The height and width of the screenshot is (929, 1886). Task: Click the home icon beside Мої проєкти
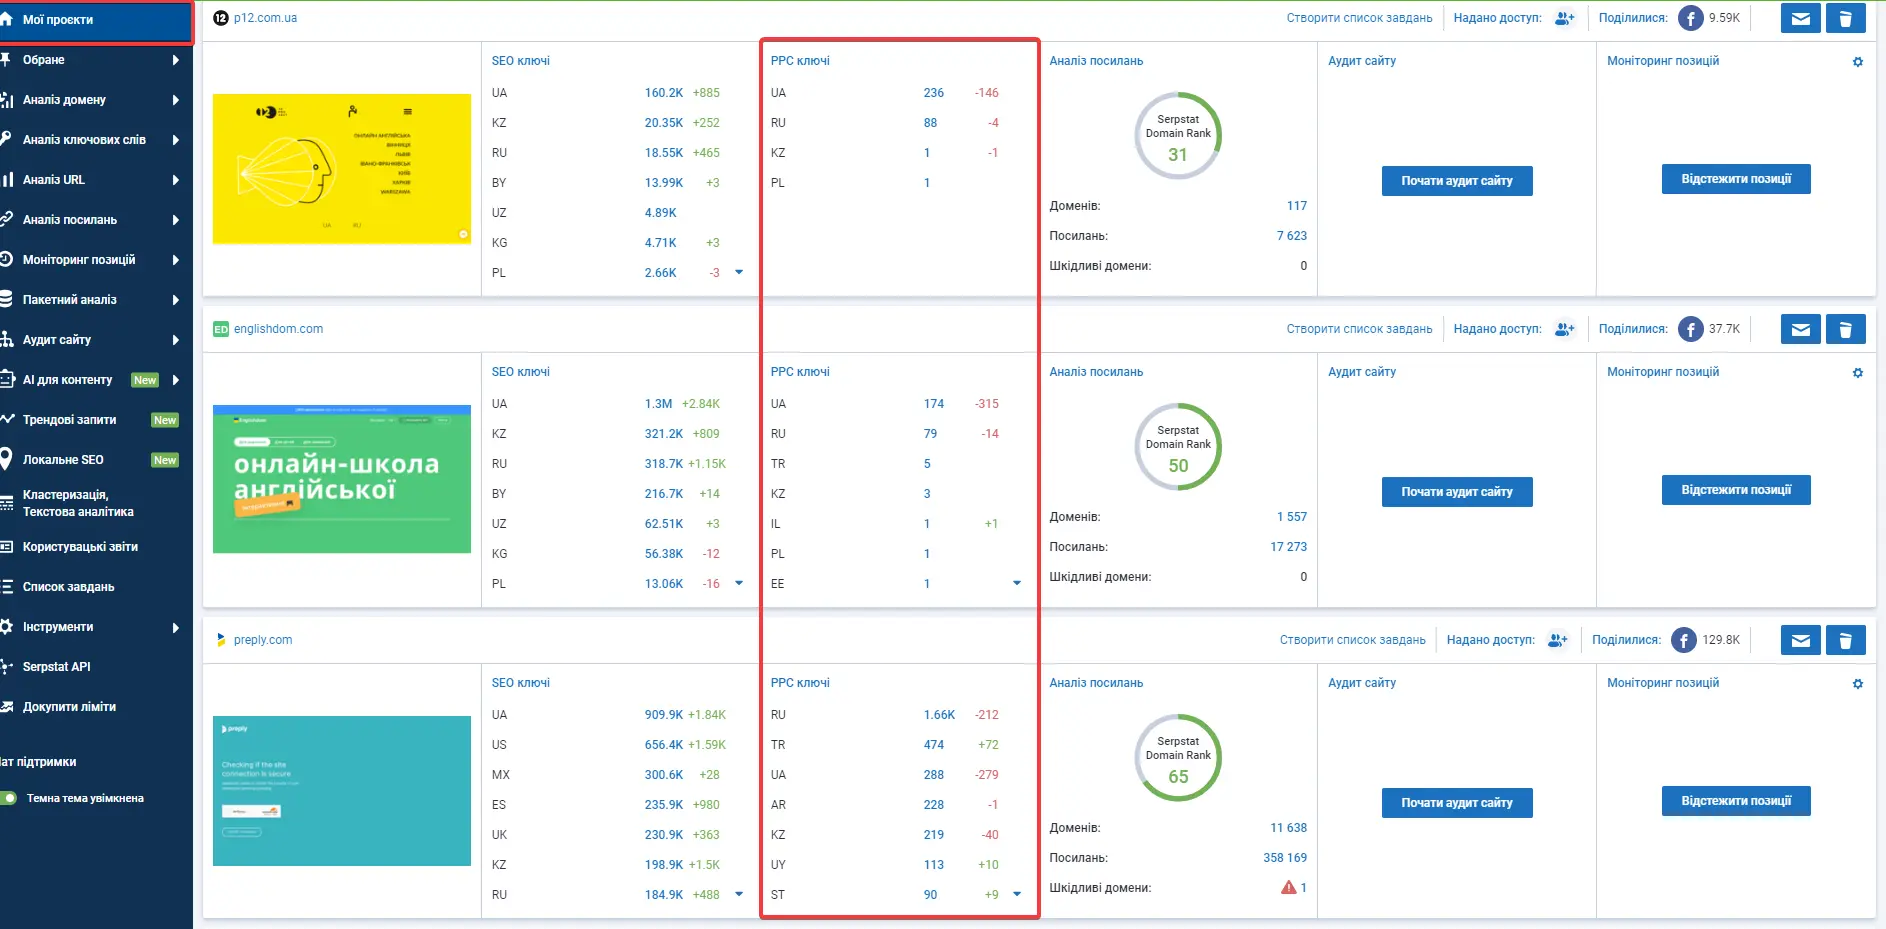[x=6, y=19]
